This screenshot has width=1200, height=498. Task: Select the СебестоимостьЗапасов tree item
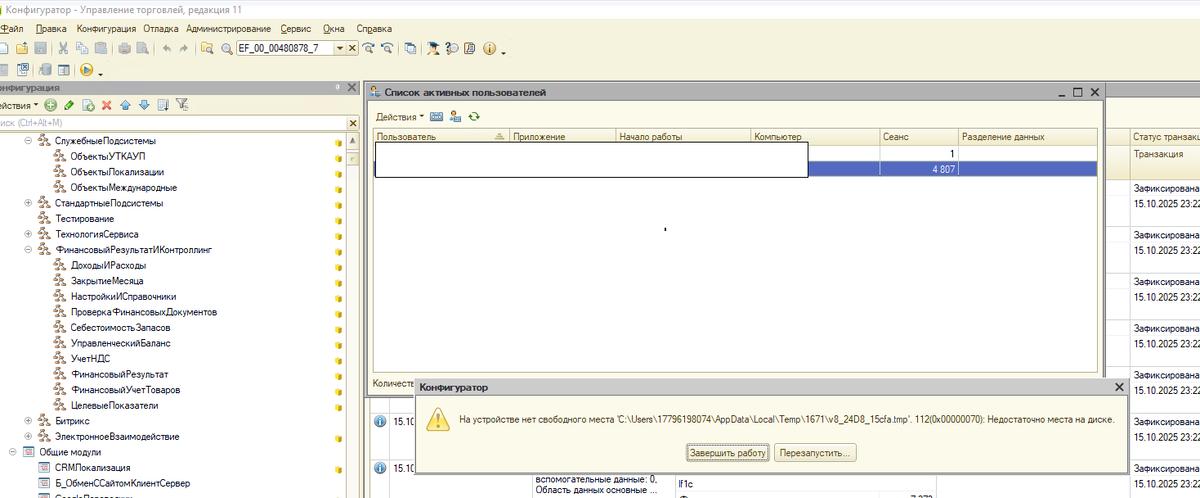[120, 327]
